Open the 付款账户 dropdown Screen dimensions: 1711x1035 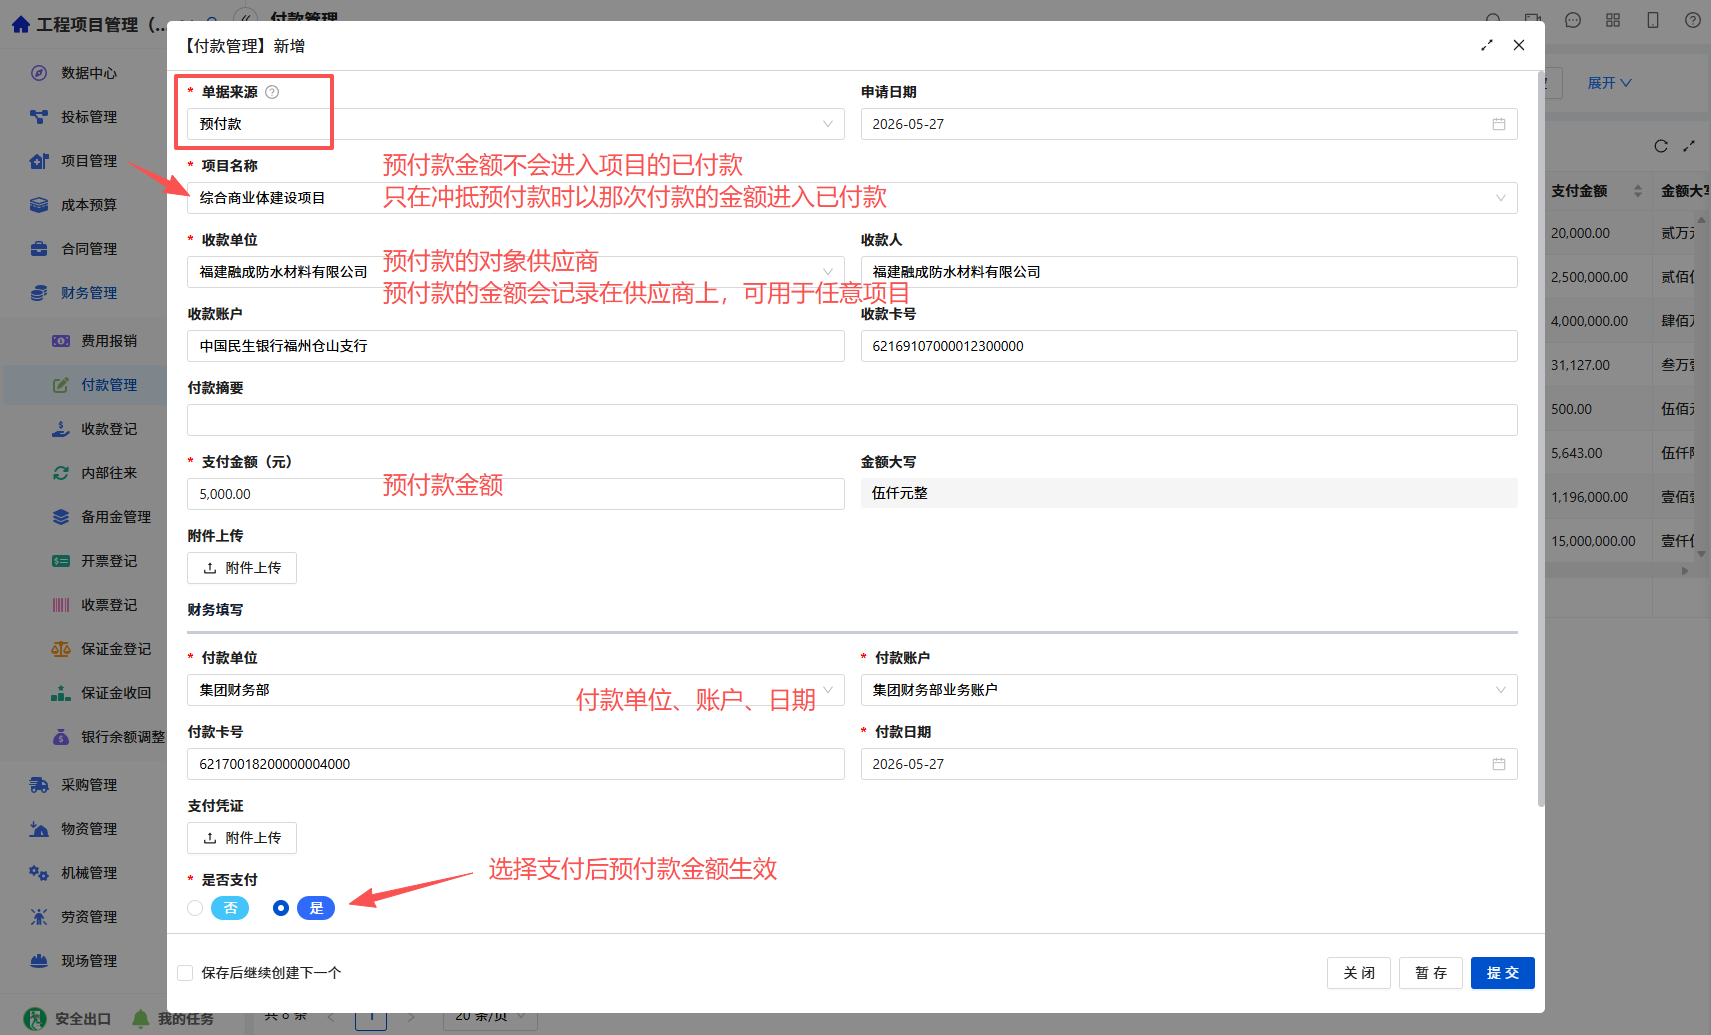coord(1189,690)
